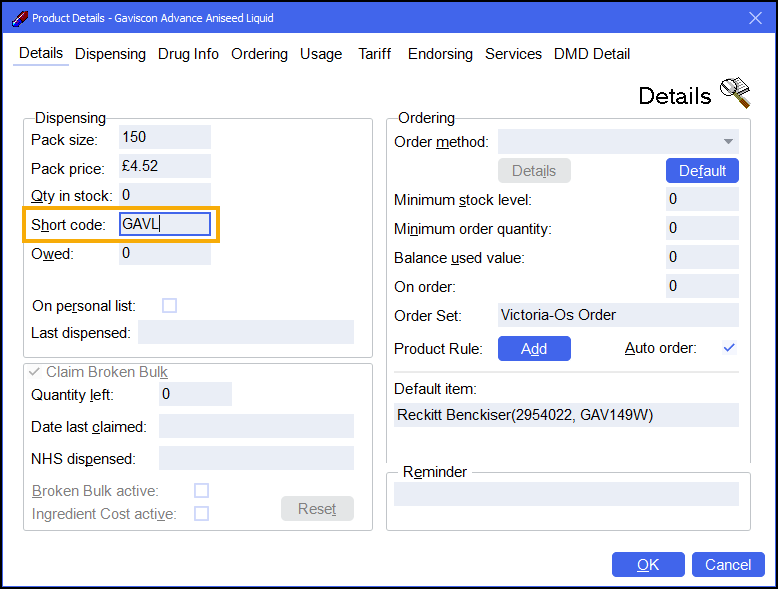Click the NHS dispensed field
This screenshot has height=589, width=778.
coord(256,458)
